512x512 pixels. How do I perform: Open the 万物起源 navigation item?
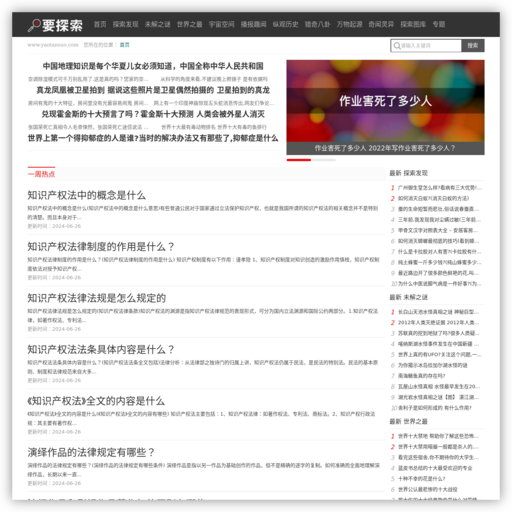(350, 24)
